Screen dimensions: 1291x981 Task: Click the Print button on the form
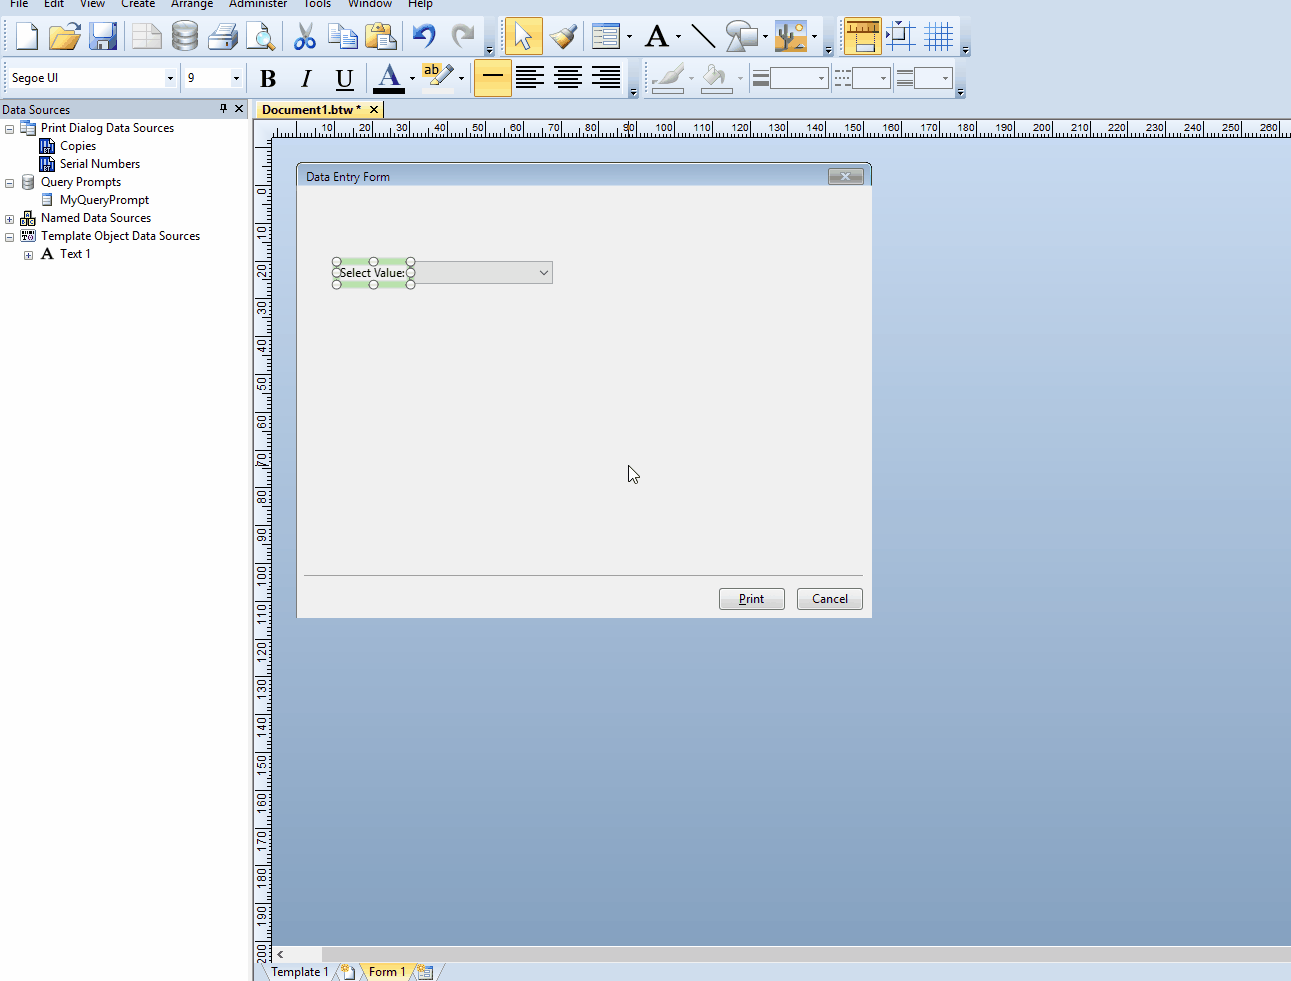tap(752, 599)
